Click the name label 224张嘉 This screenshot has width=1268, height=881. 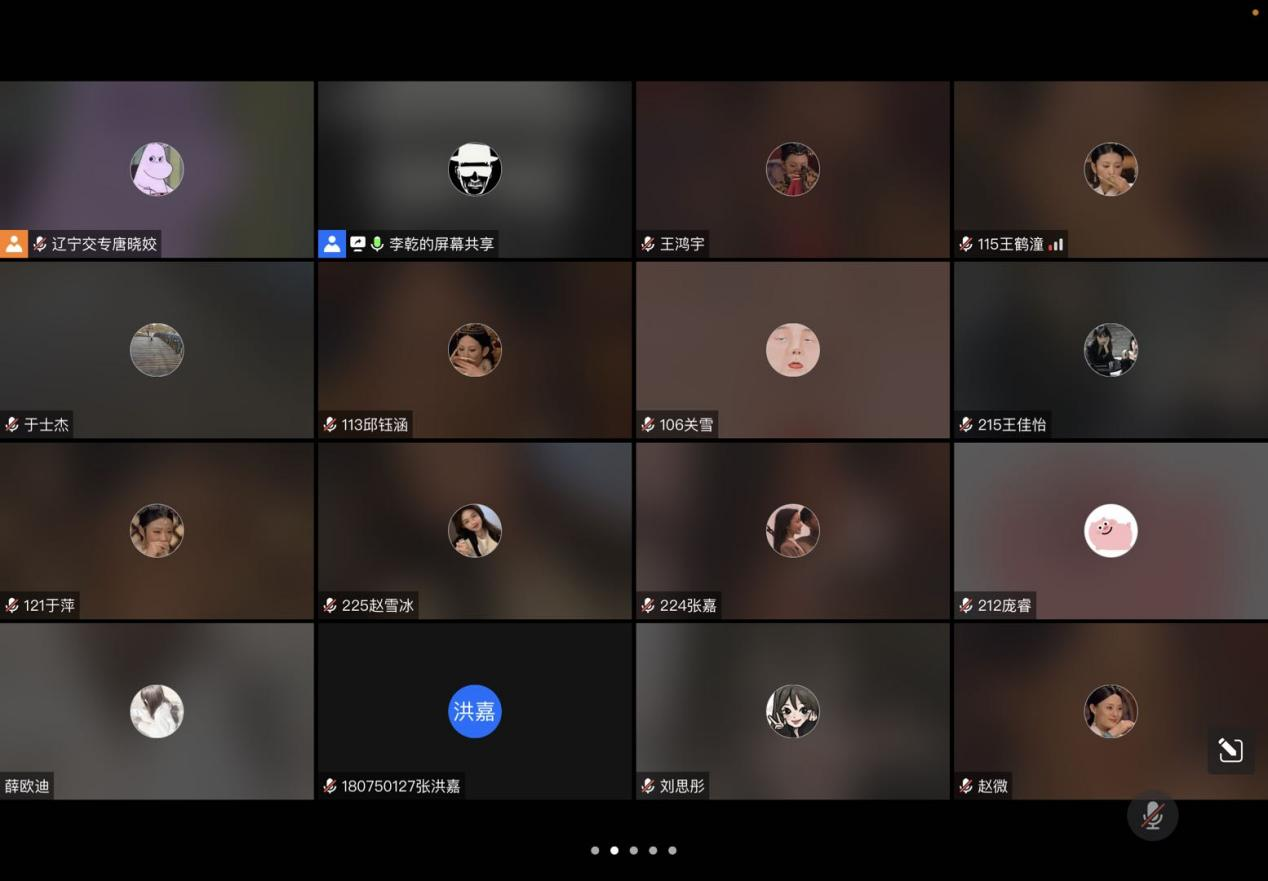[688, 606]
